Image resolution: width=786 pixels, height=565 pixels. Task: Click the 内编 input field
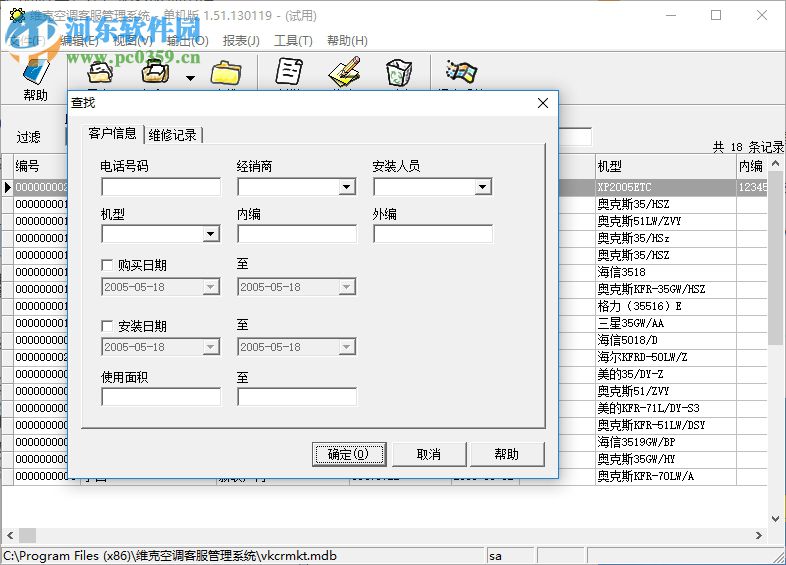[x=297, y=234]
